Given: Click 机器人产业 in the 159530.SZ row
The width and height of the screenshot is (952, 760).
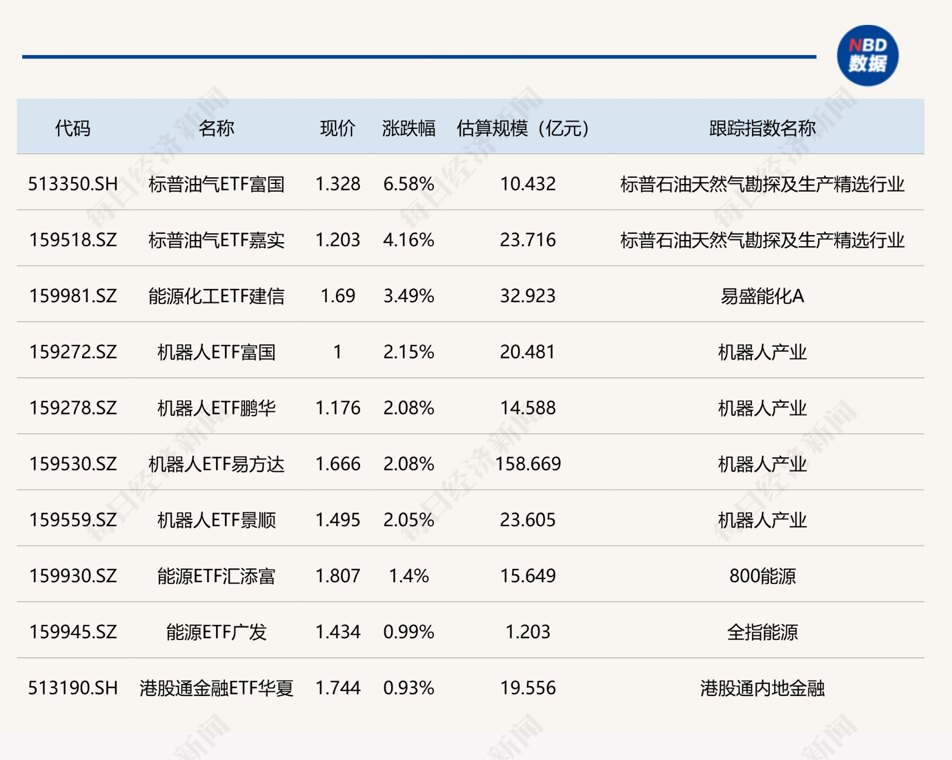Looking at the screenshot, I should (762, 464).
